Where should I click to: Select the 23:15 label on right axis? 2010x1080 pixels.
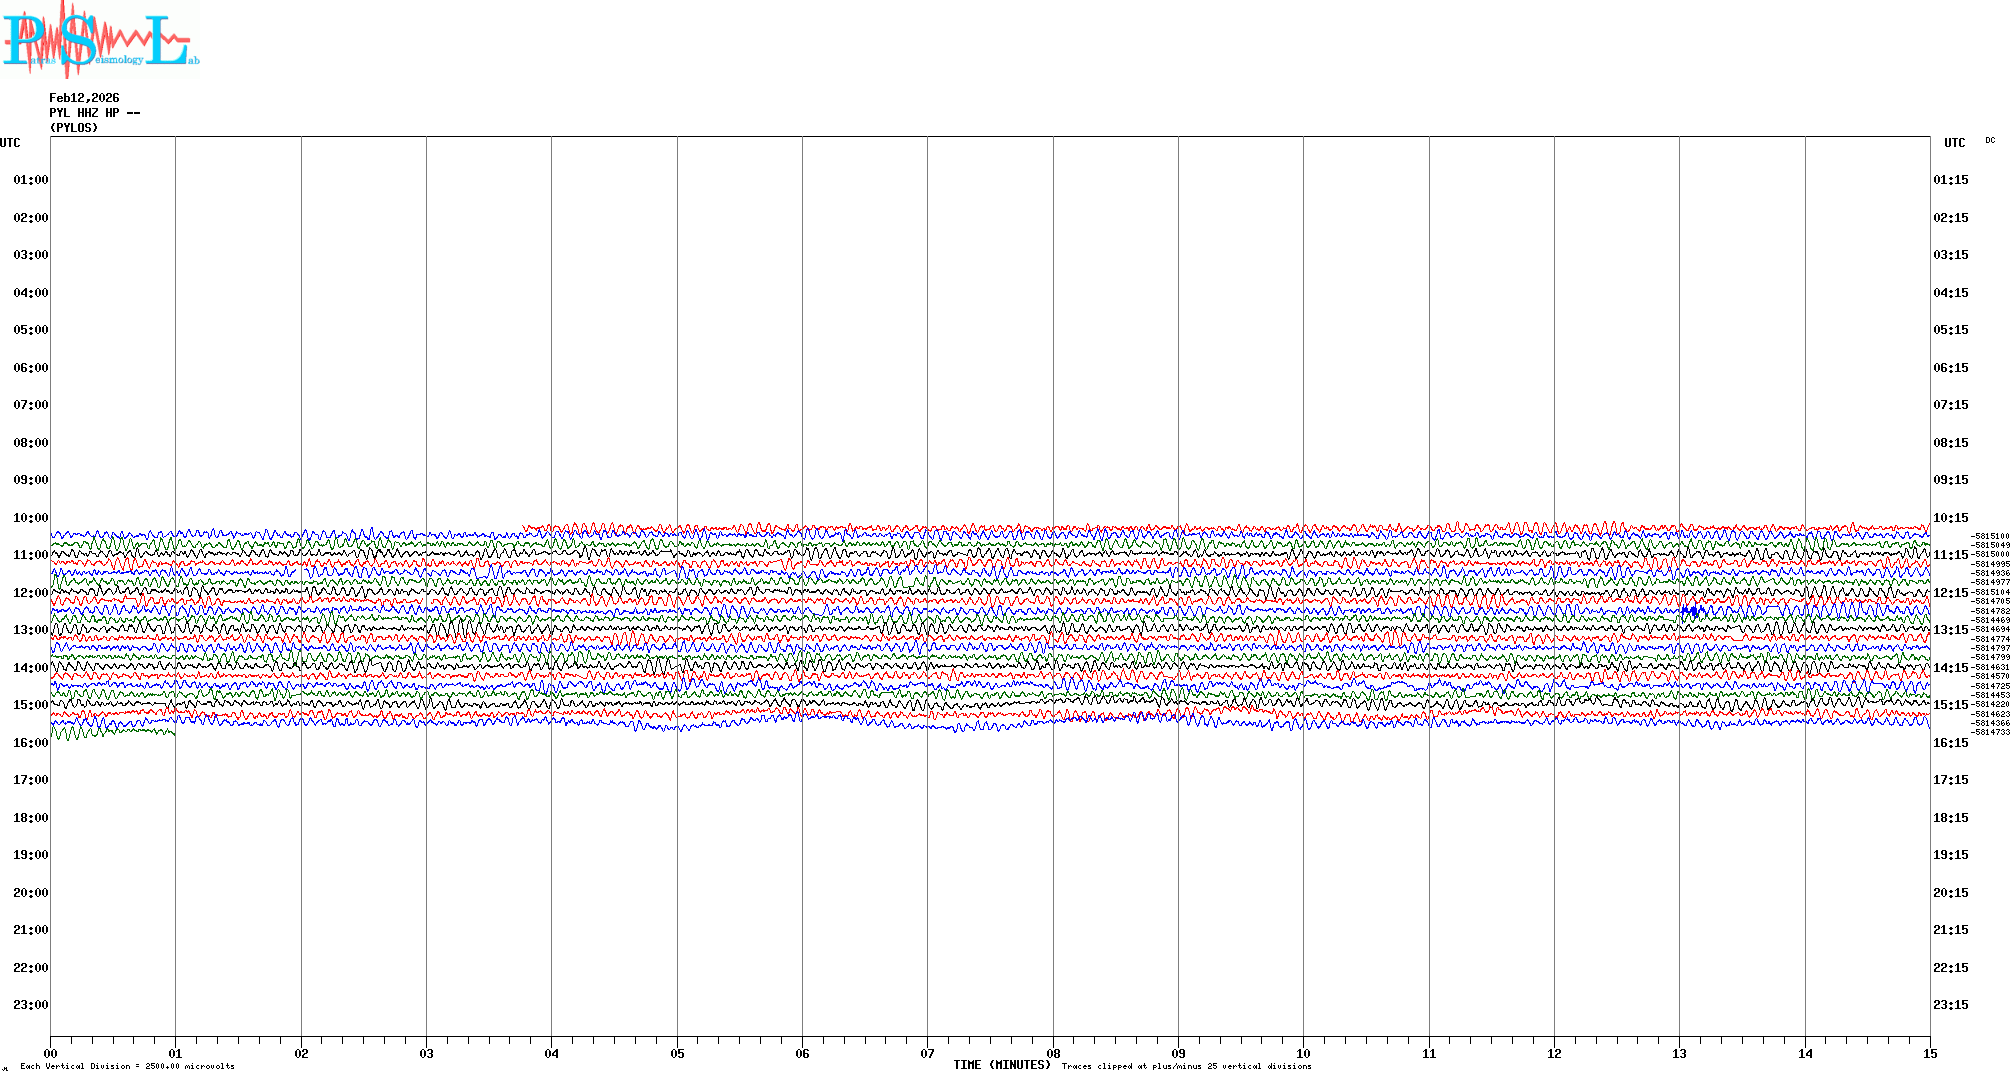pyautogui.click(x=1950, y=1005)
